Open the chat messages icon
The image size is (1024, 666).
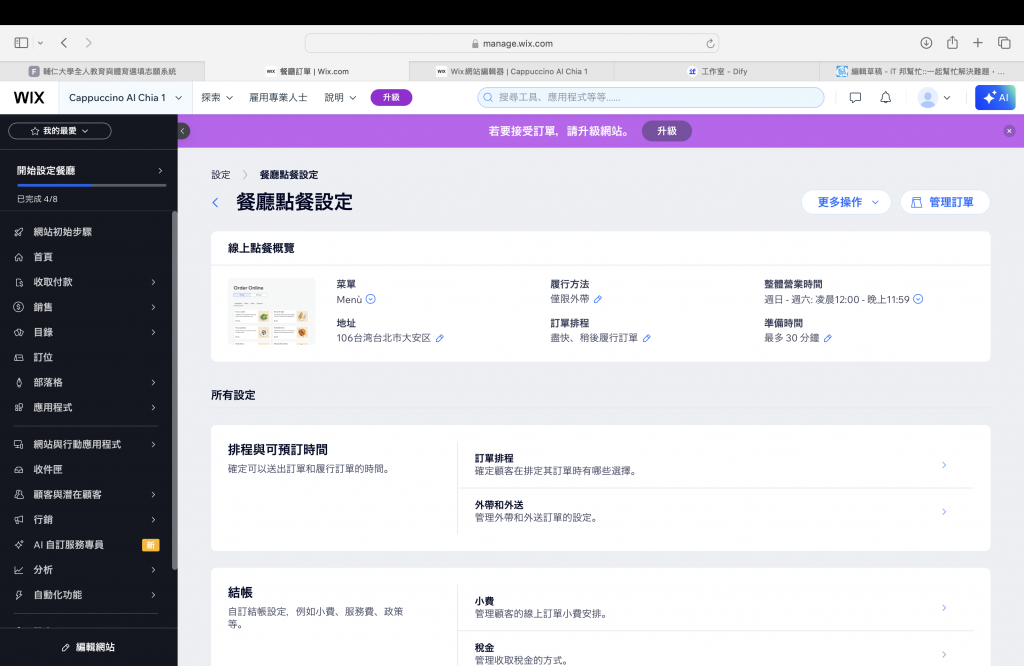tap(855, 98)
